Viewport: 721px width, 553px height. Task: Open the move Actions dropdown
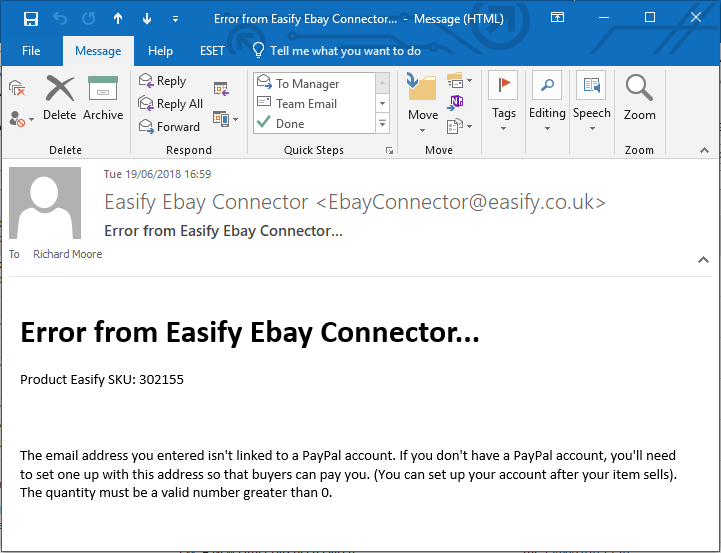click(x=459, y=125)
